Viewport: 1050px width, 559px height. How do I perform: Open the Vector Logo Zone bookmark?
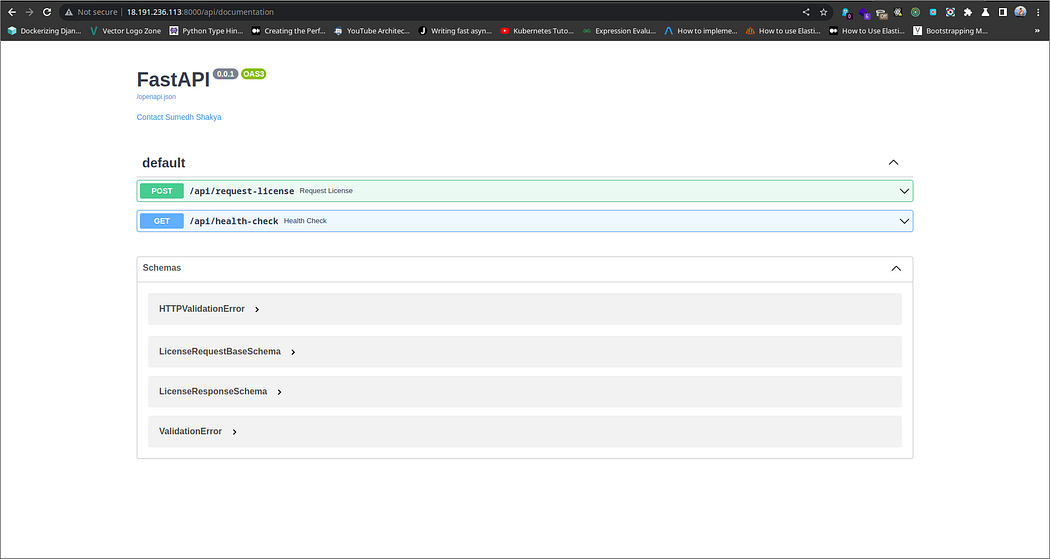point(125,31)
